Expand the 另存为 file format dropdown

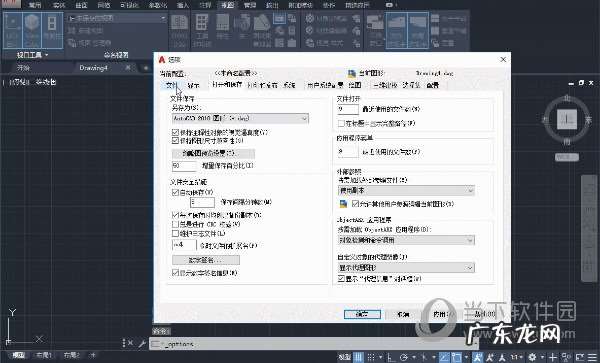pos(240,118)
